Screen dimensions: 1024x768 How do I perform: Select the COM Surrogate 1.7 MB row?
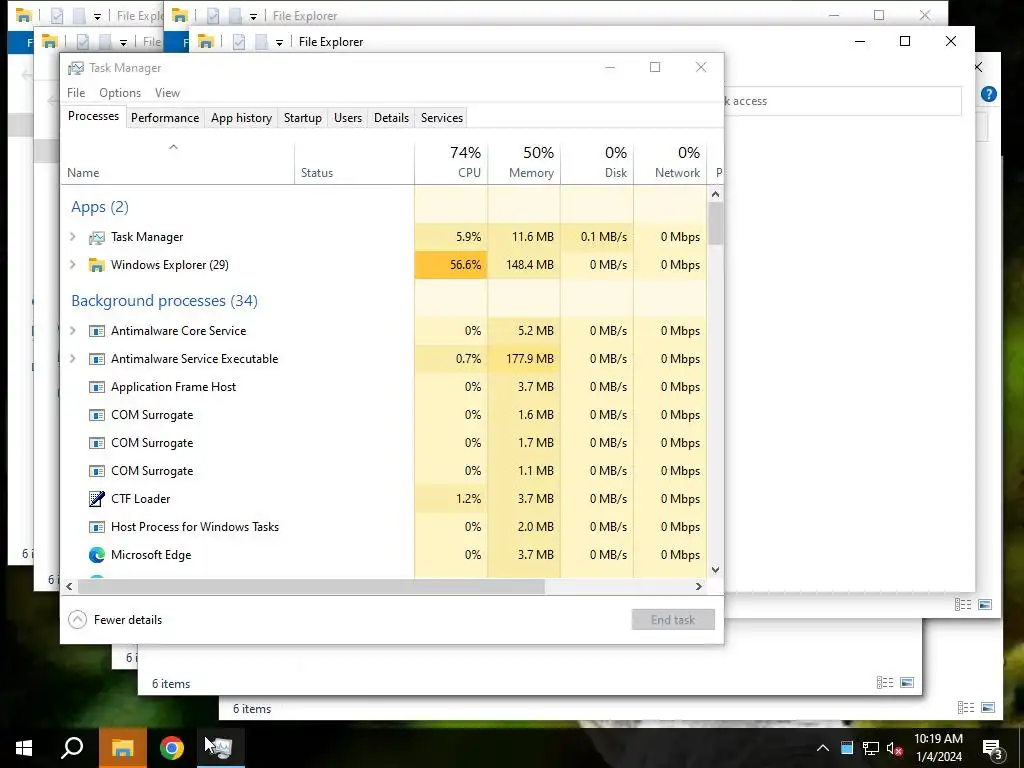383,443
